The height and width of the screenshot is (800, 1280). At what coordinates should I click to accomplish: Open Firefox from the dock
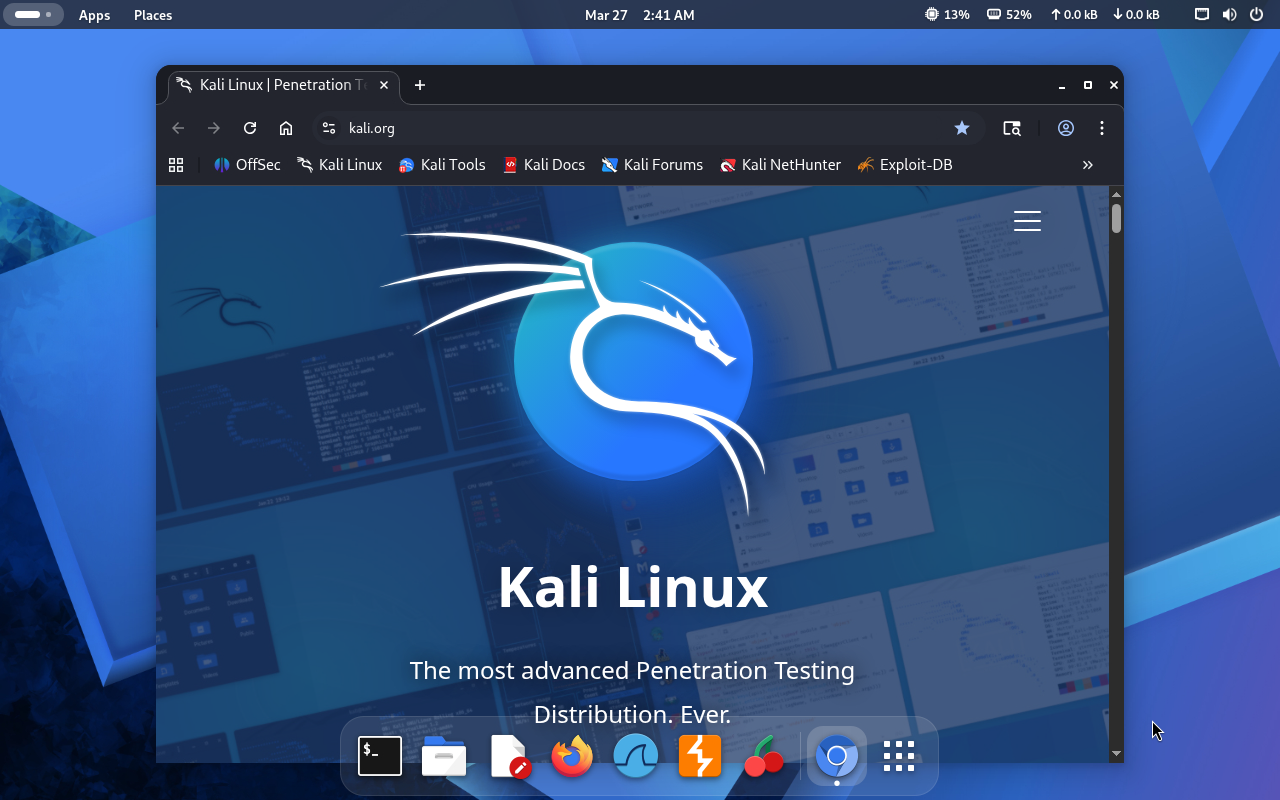(572, 756)
